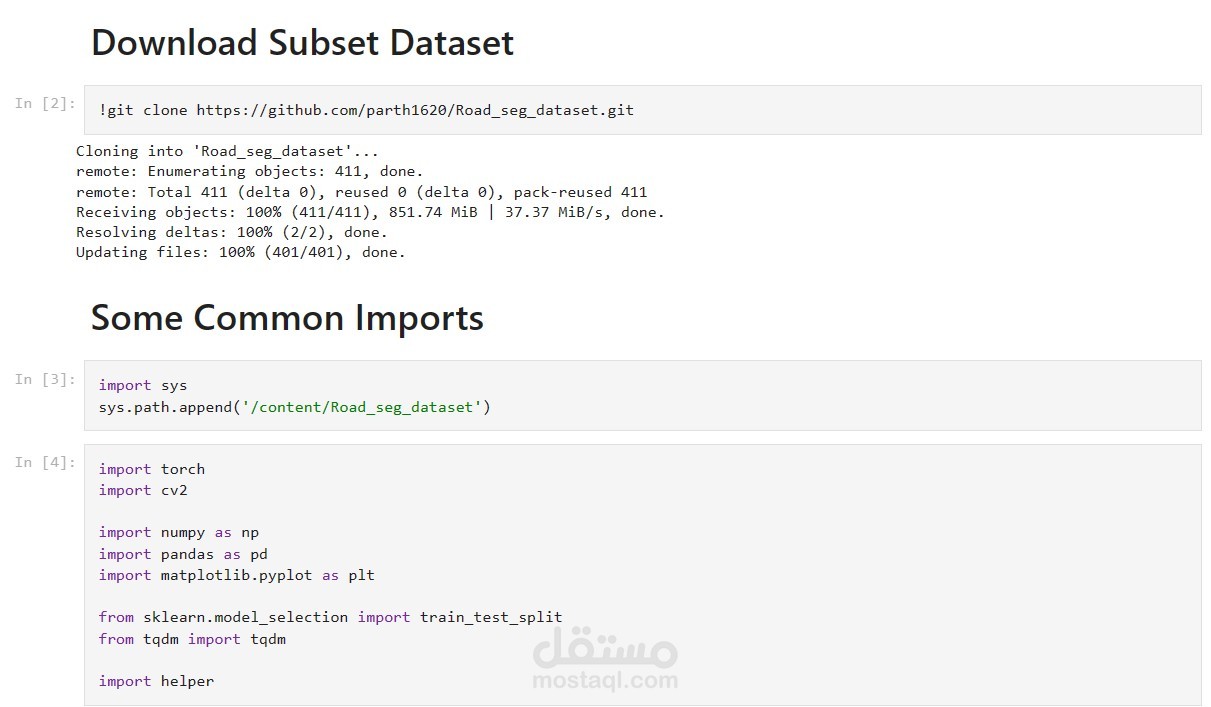Click the "import helper" line
The image size is (1211, 707).
[x=156, y=681]
